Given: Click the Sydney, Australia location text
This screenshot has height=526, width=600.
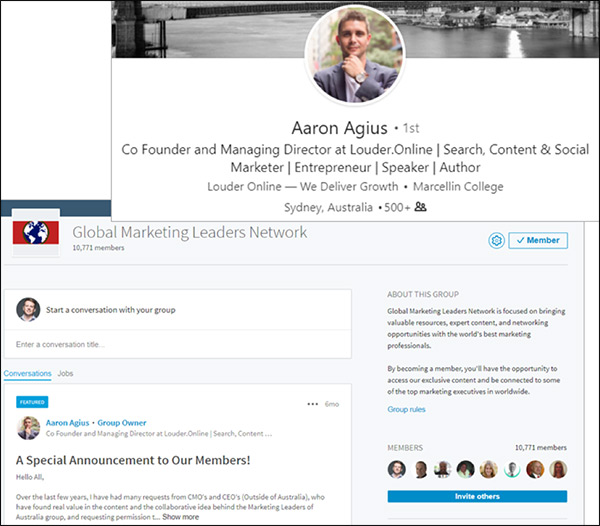Looking at the screenshot, I should click(328, 207).
